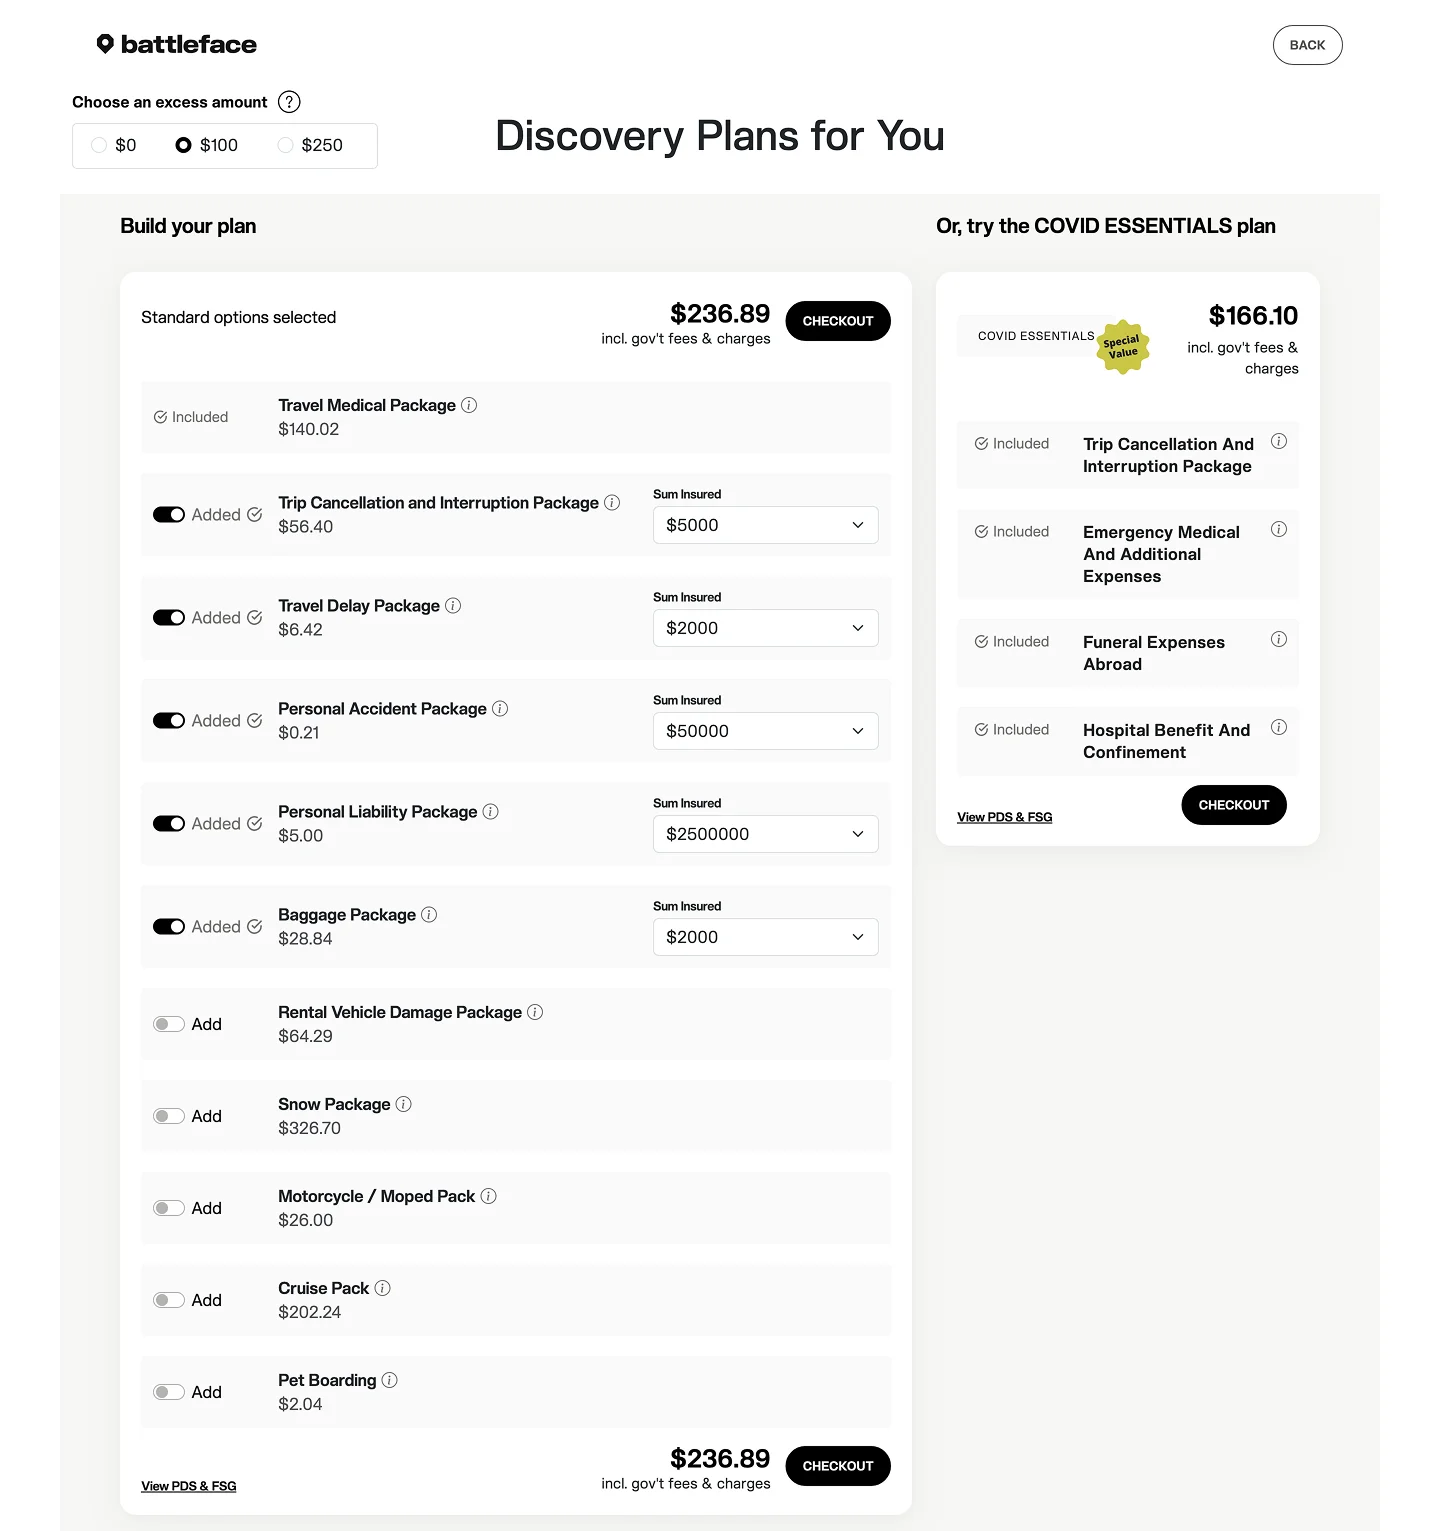Enable the Rental Vehicle Damage Package
The image size is (1440, 1531).
click(169, 1024)
